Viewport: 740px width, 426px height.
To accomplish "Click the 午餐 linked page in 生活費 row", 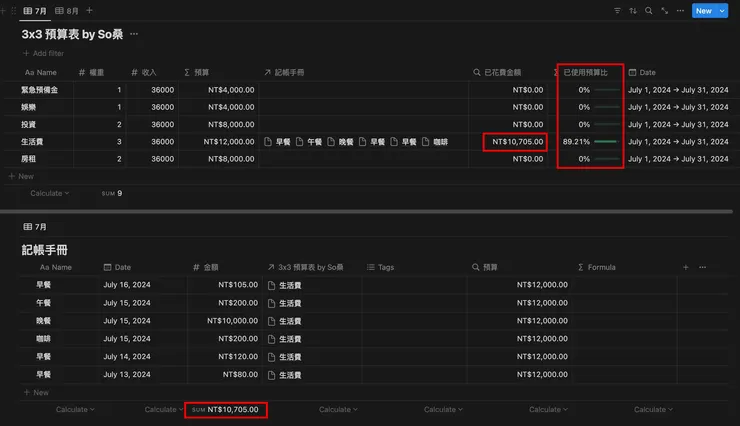I will pos(309,142).
